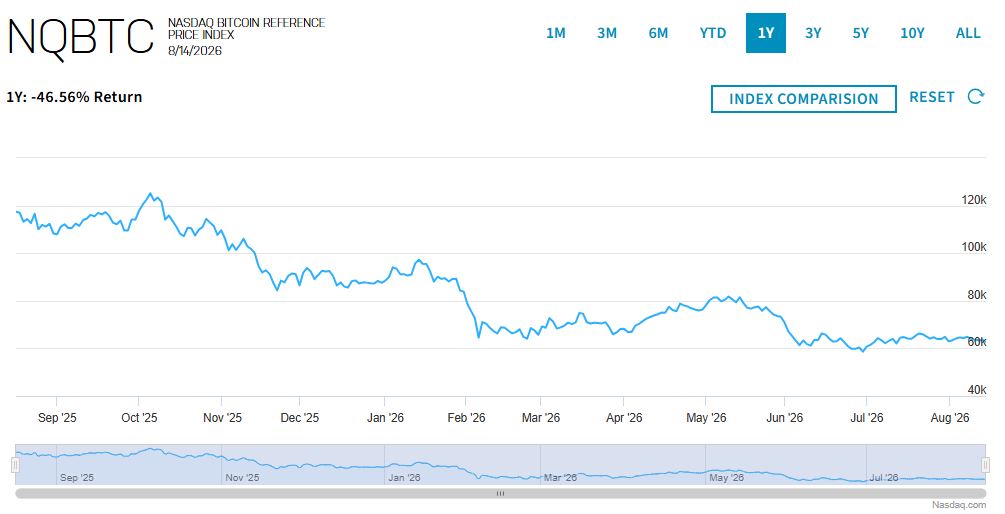
Task: Select the 3M time range
Action: [x=606, y=33]
